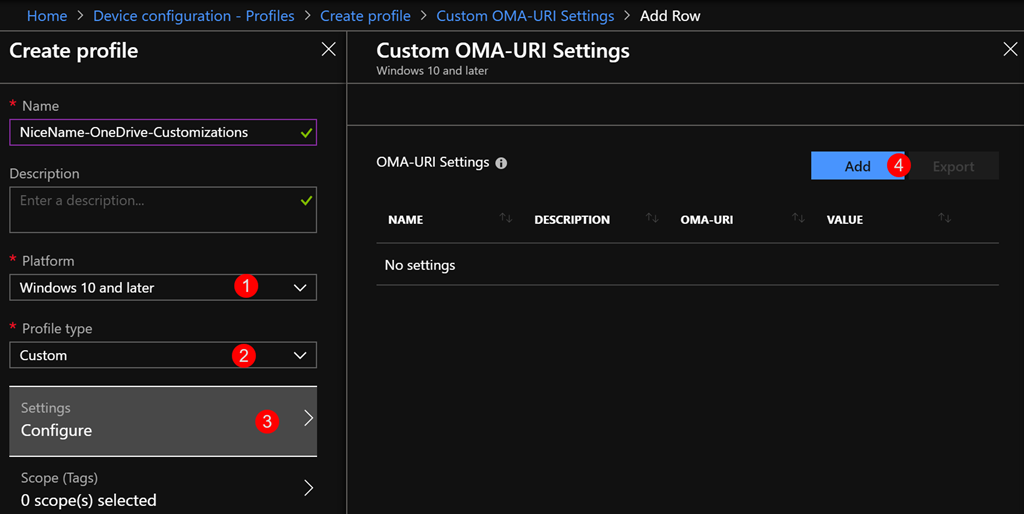The image size is (1024, 514).
Task: Close the Custom OMA-URI Settings blade
Action: click(1009, 49)
